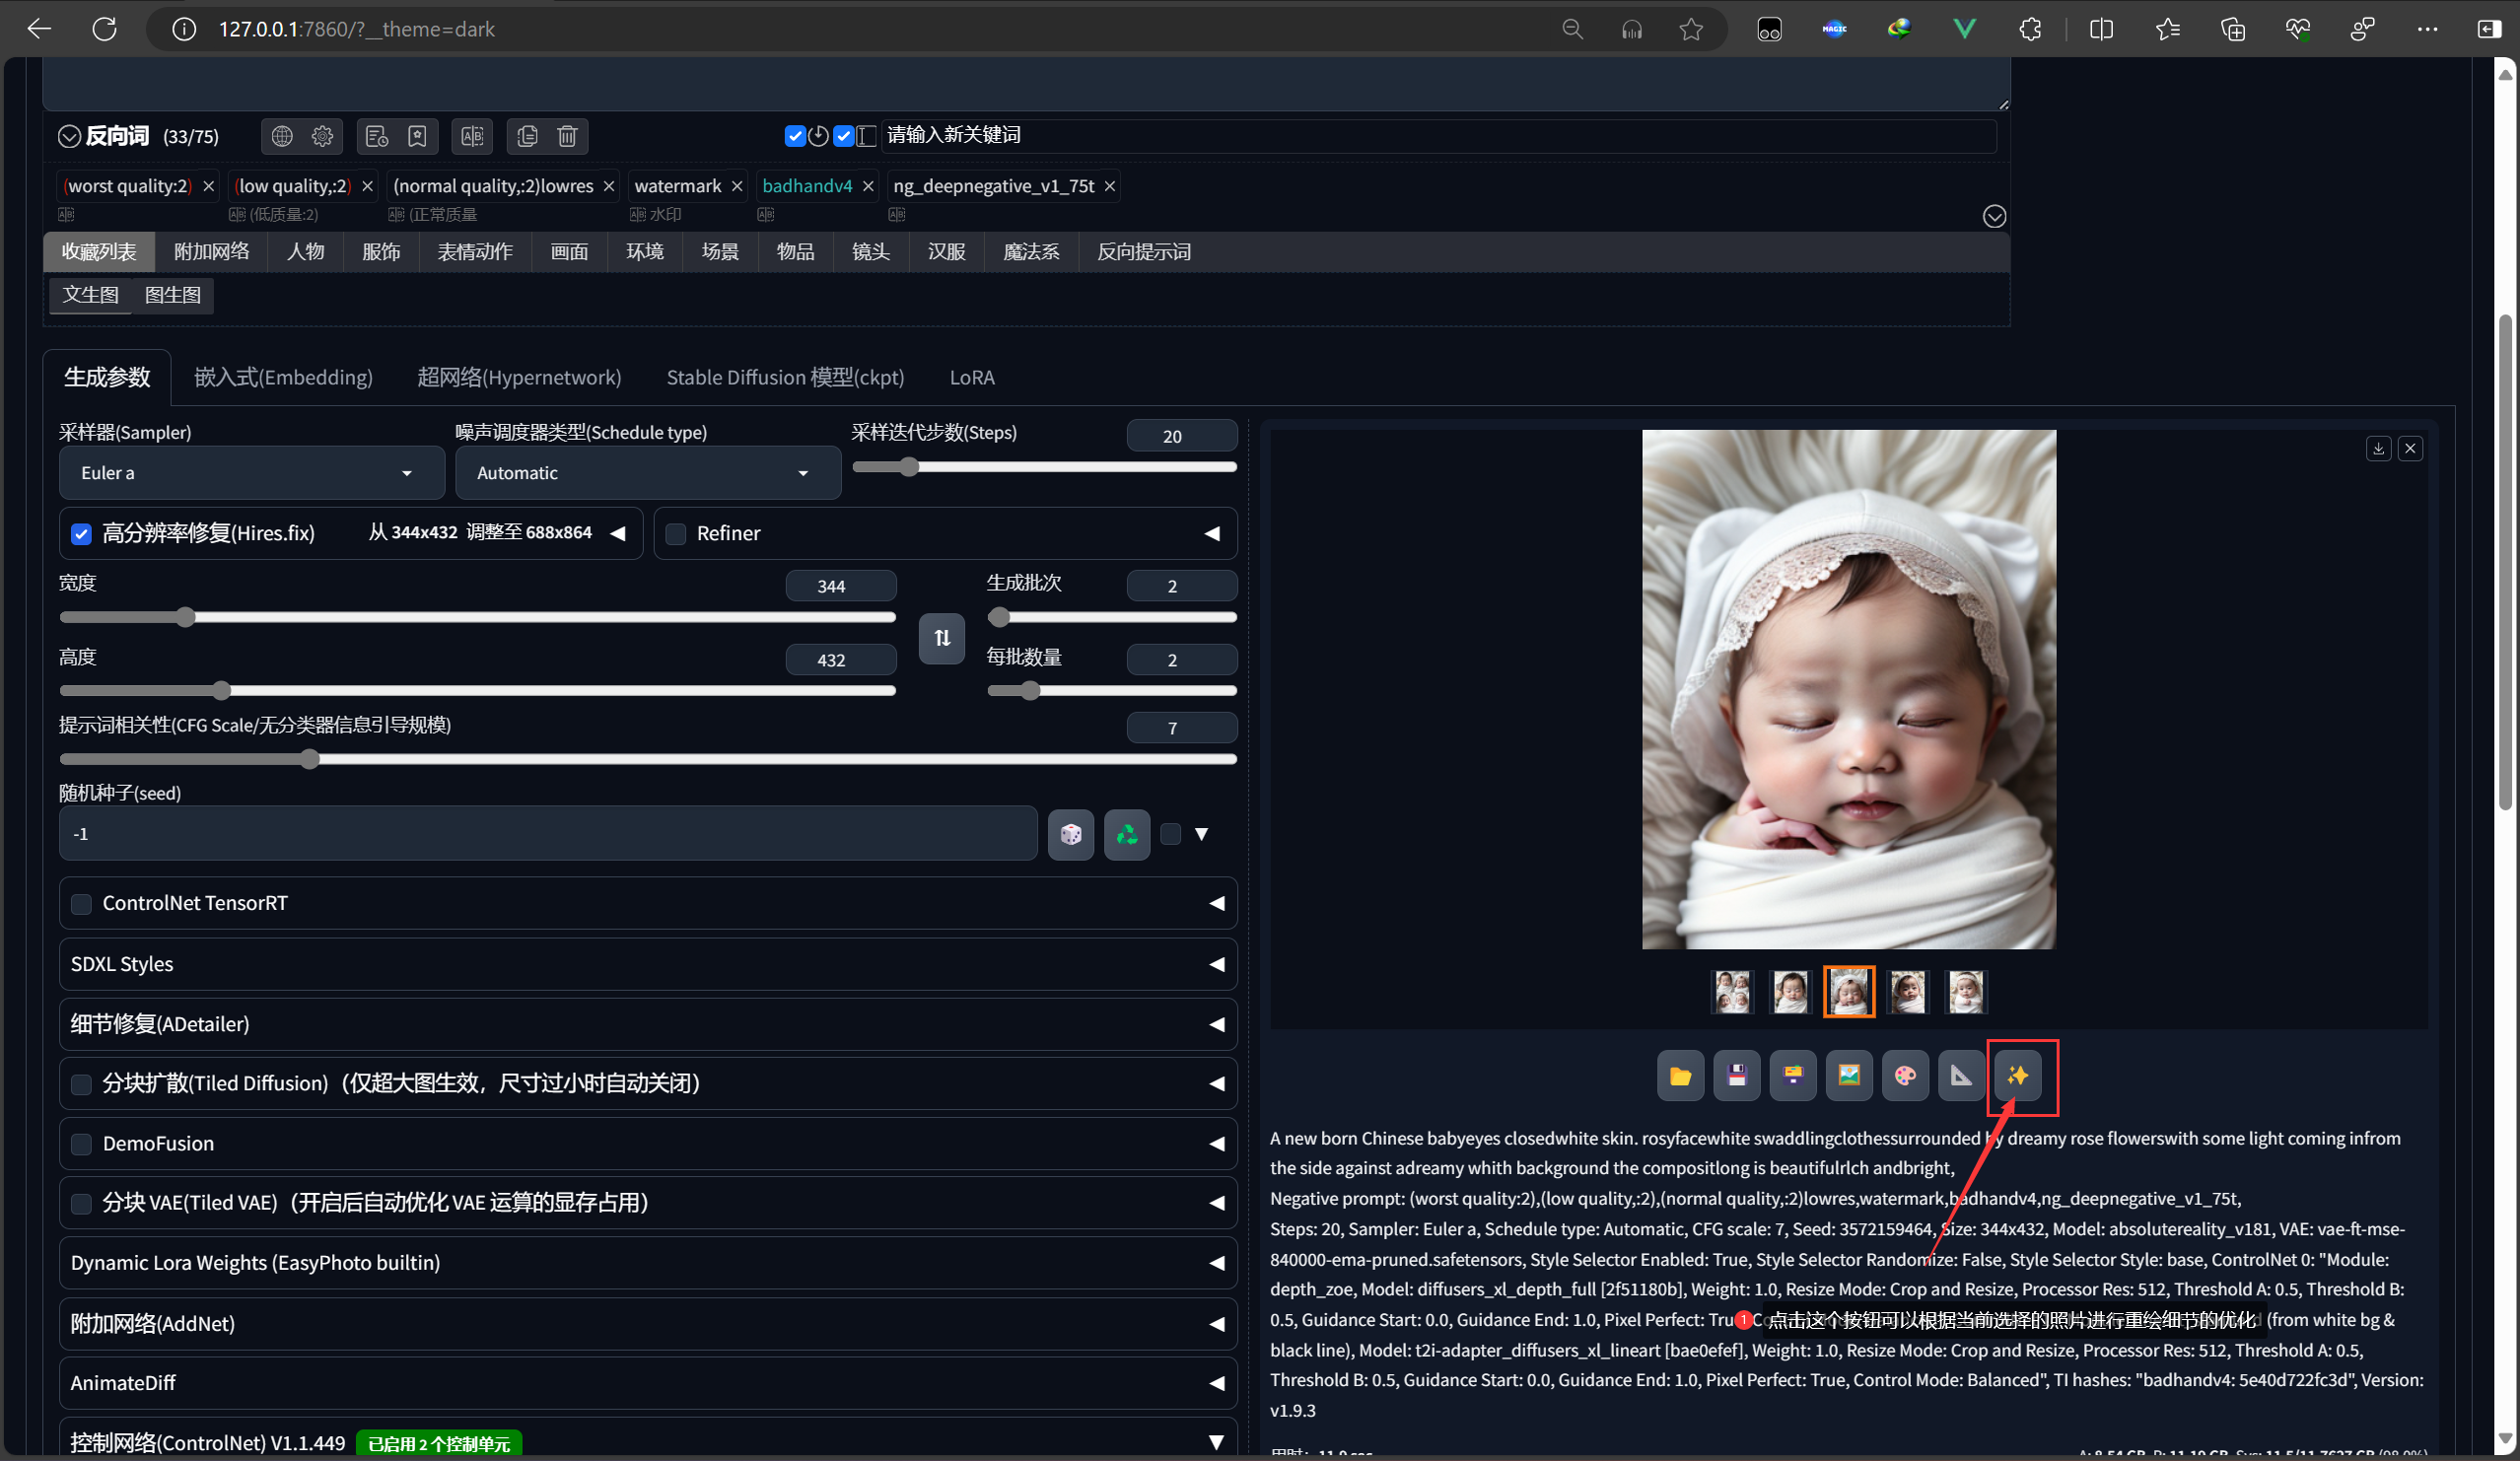The width and height of the screenshot is (2520, 1461).
Task: Select the first grid thumbnail in gallery
Action: [1732, 992]
